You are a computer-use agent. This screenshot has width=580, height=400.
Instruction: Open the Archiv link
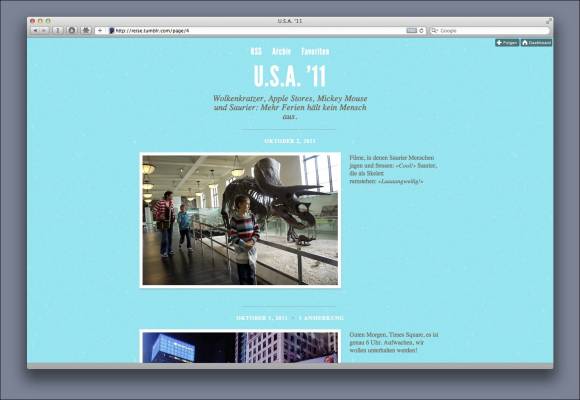tap(281, 51)
